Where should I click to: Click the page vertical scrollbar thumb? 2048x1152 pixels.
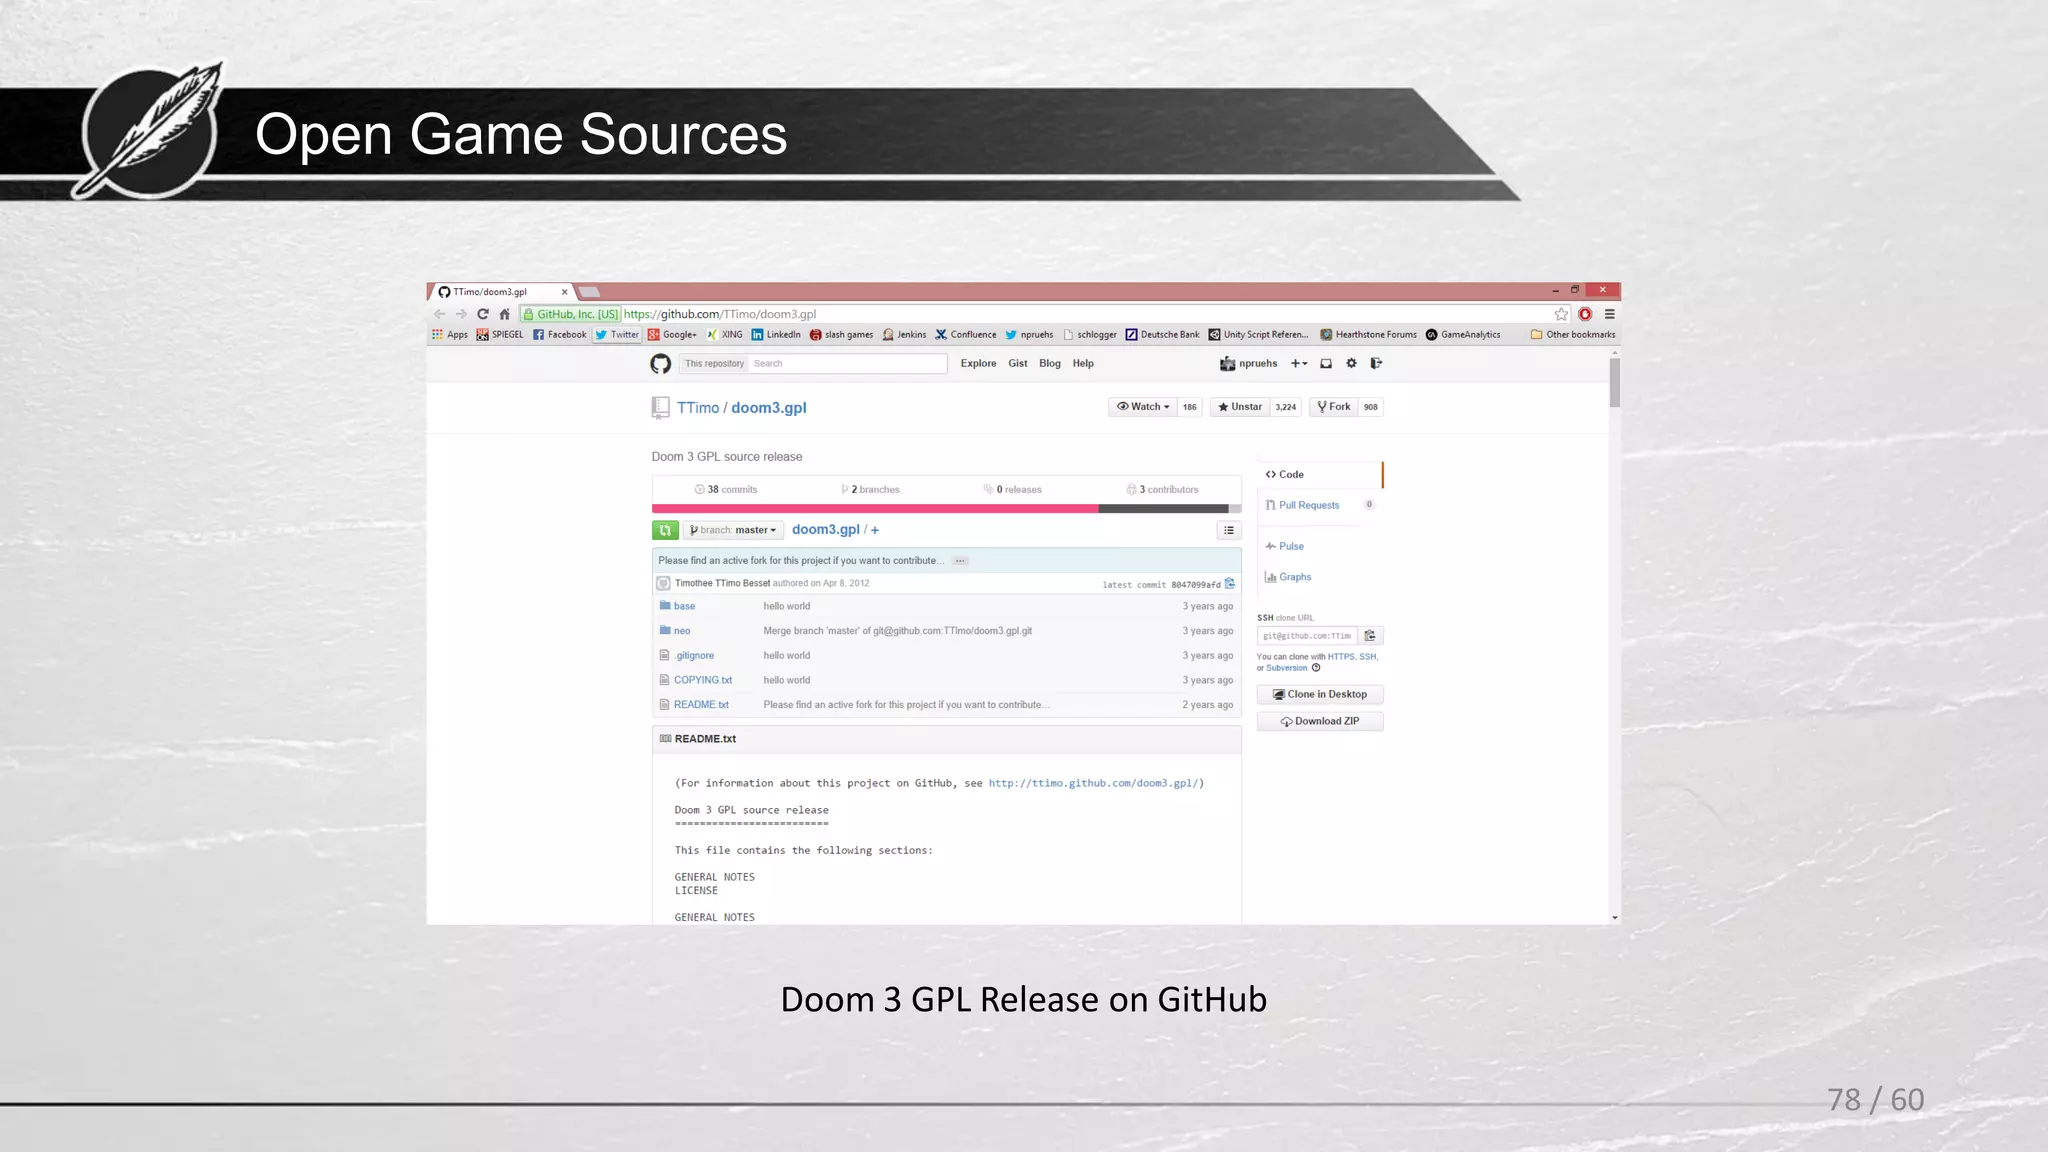click(x=1614, y=382)
